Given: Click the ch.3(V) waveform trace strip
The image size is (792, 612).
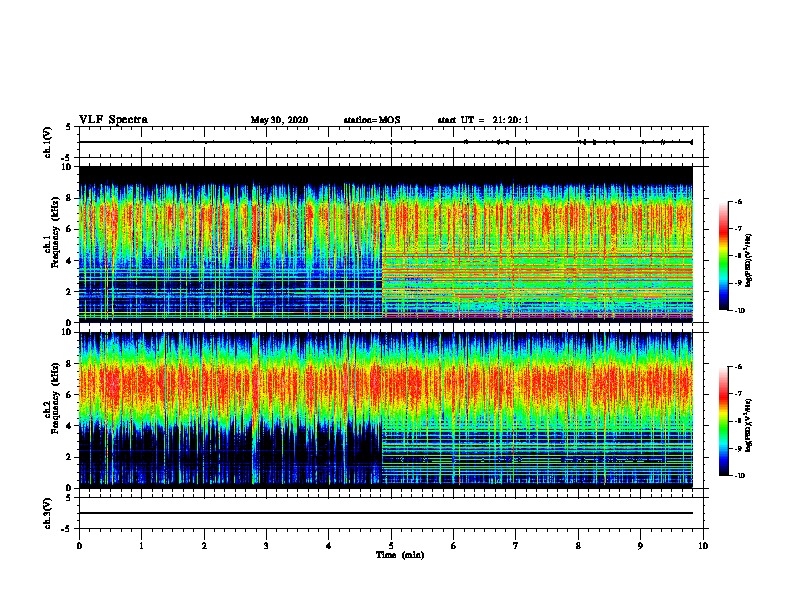Looking at the screenshot, I should pyautogui.click(x=393, y=513).
